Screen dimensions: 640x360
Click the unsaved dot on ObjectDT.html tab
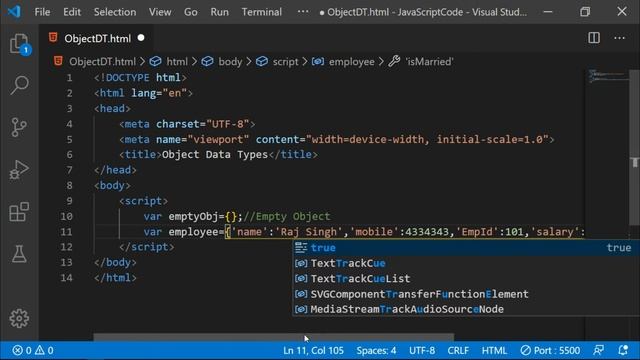pyautogui.click(x=141, y=38)
